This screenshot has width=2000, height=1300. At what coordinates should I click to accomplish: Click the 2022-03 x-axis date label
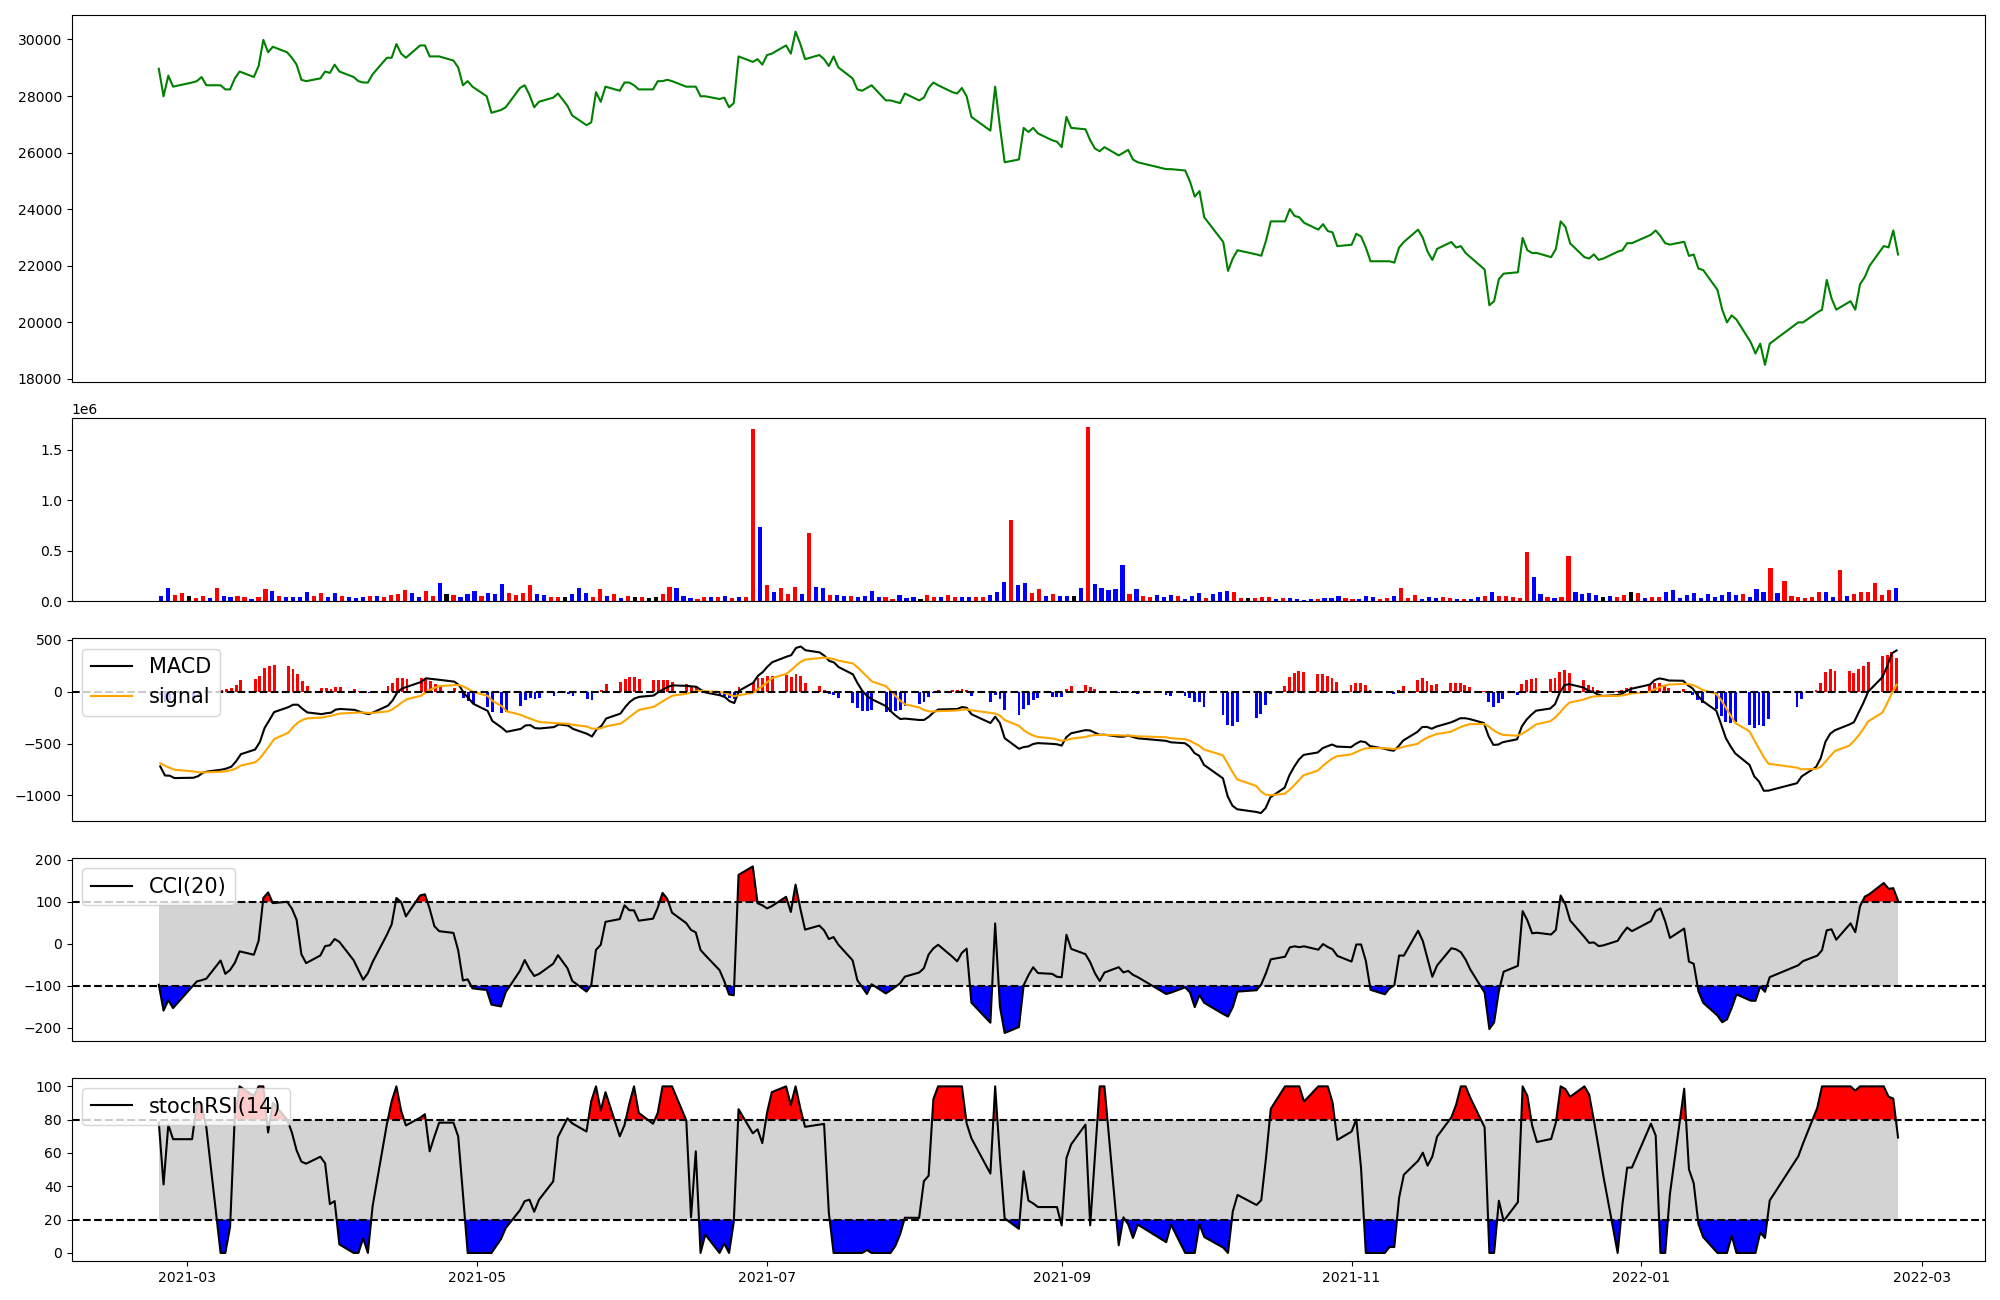point(1921,1277)
